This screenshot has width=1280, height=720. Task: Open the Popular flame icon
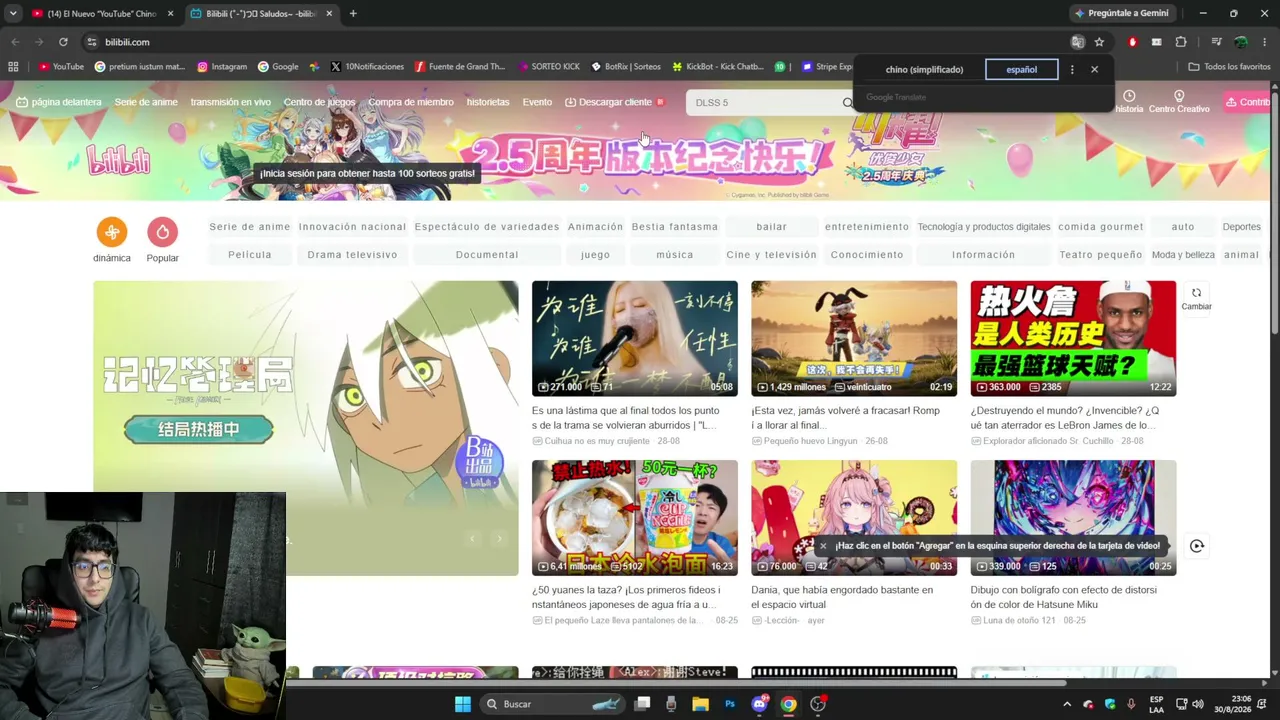(162, 232)
